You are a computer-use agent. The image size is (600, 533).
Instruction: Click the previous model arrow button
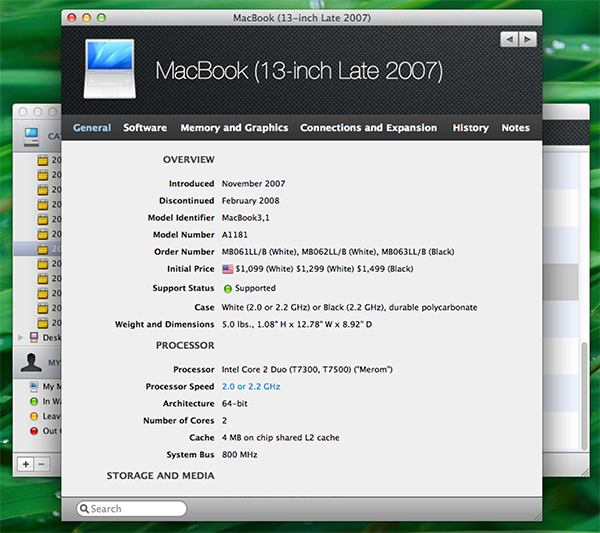[509, 39]
